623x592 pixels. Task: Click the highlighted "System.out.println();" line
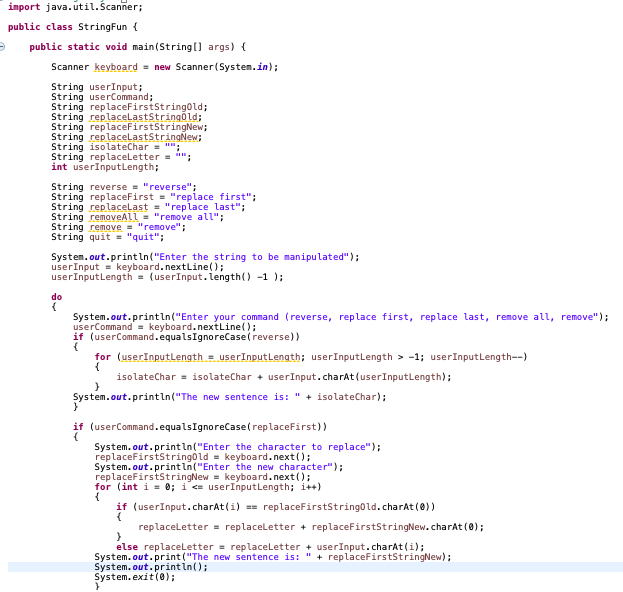151,567
